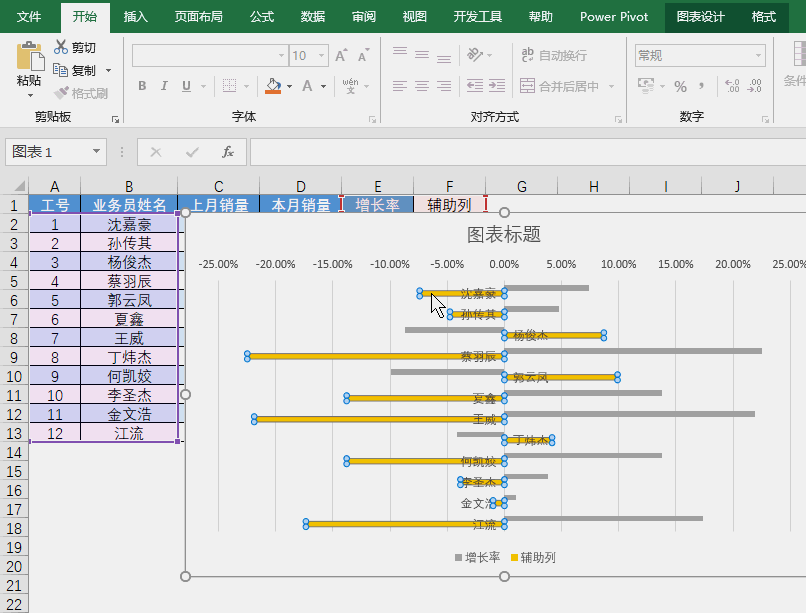This screenshot has width=806, height=613.
Task: Align text to middle vertically
Action: [x=422, y=54]
